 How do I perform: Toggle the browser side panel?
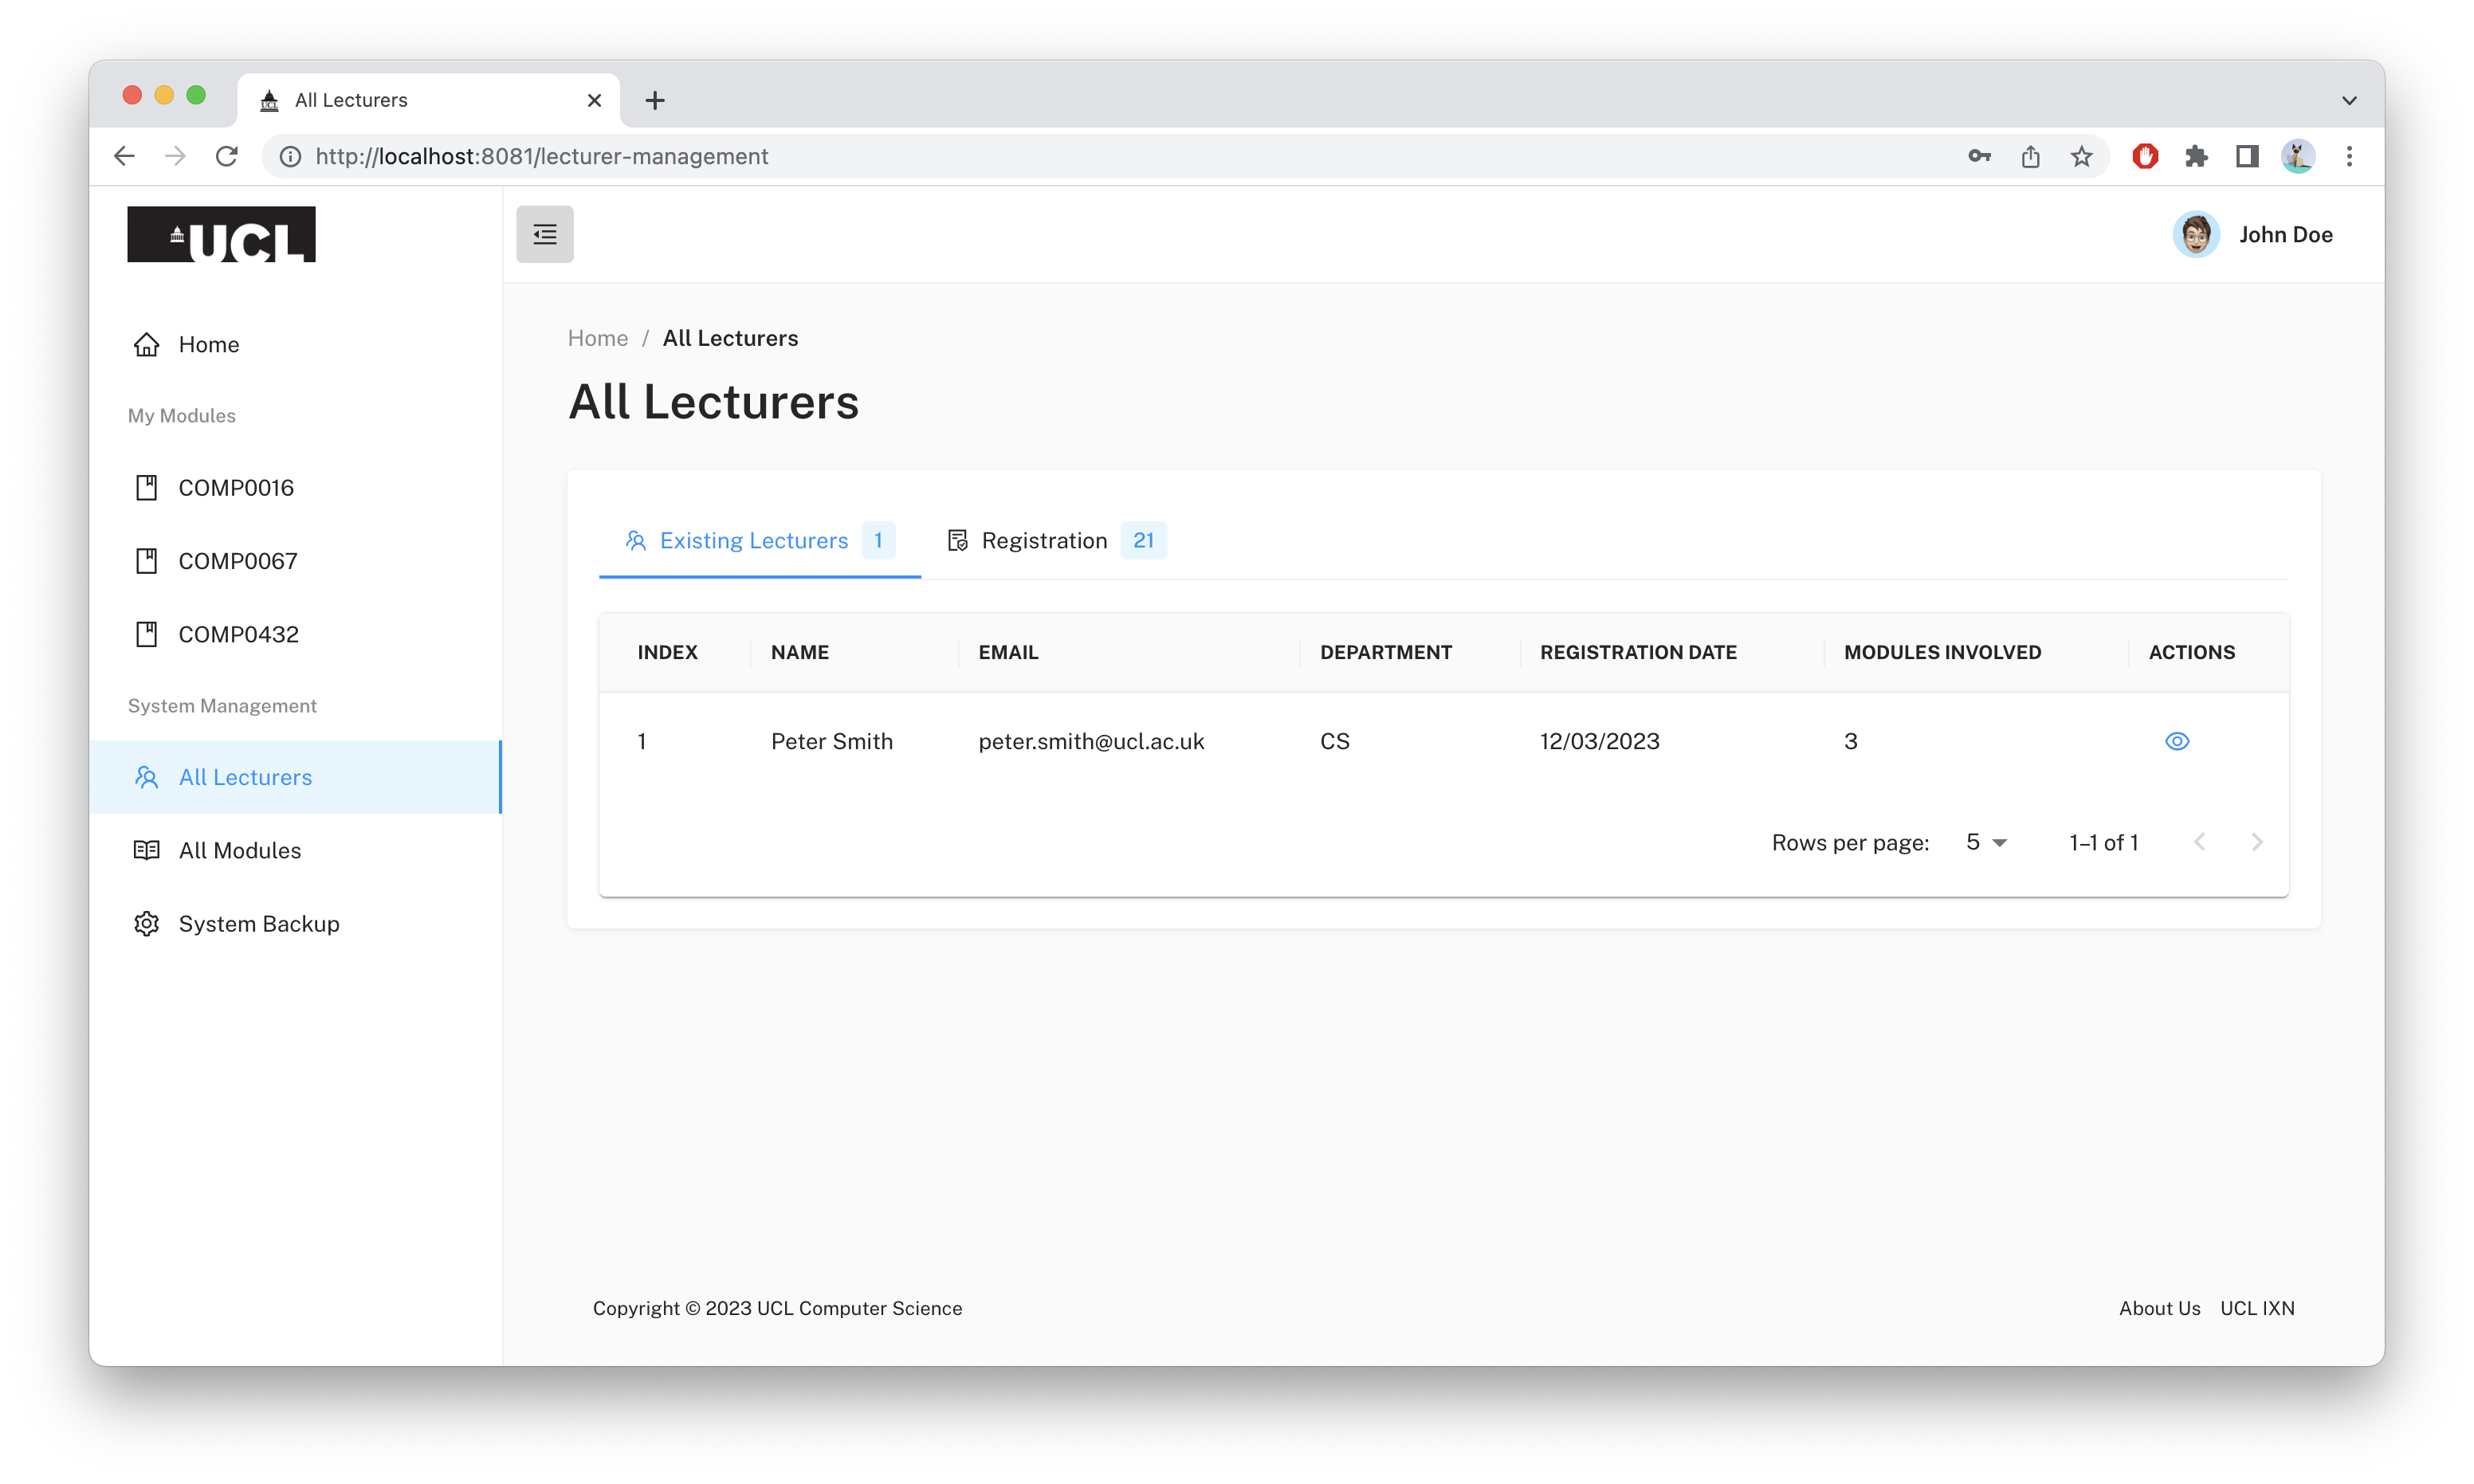pyautogui.click(x=2246, y=156)
